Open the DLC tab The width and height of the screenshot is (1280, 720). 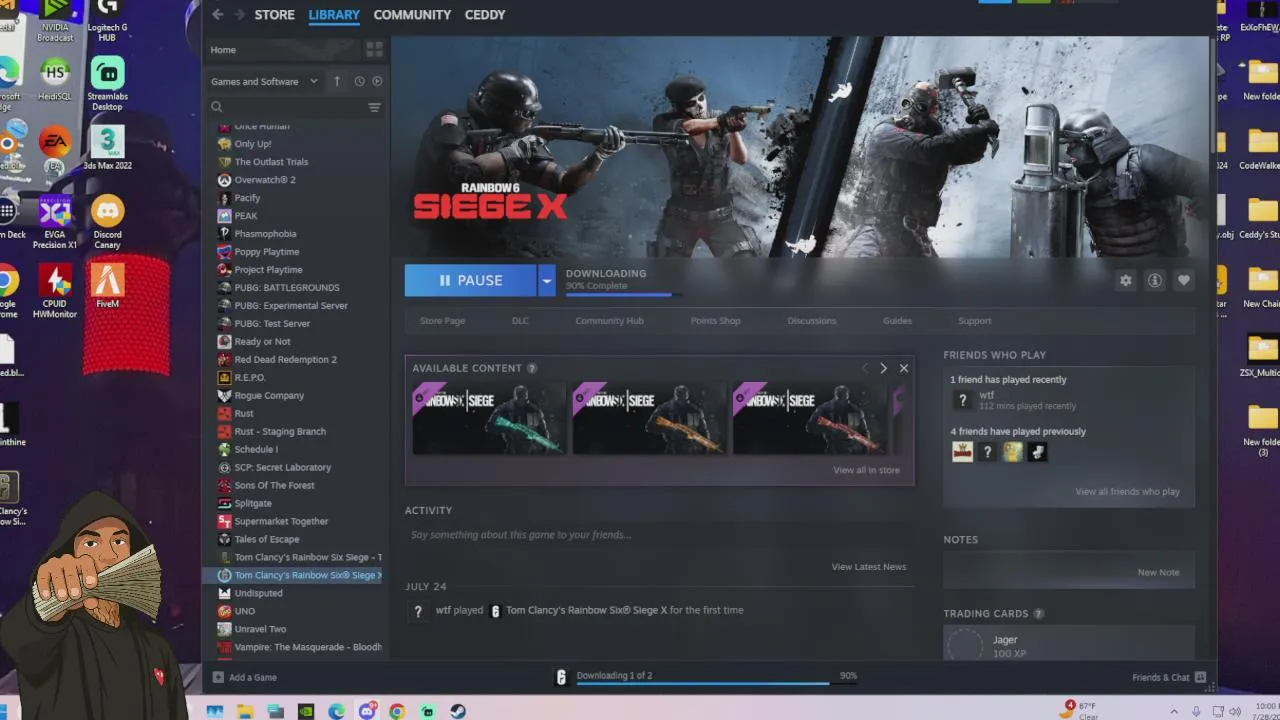click(x=520, y=321)
